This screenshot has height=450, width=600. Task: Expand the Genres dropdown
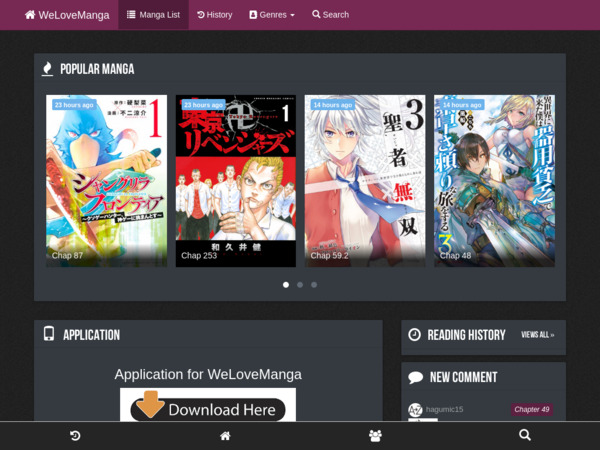[x=272, y=15]
